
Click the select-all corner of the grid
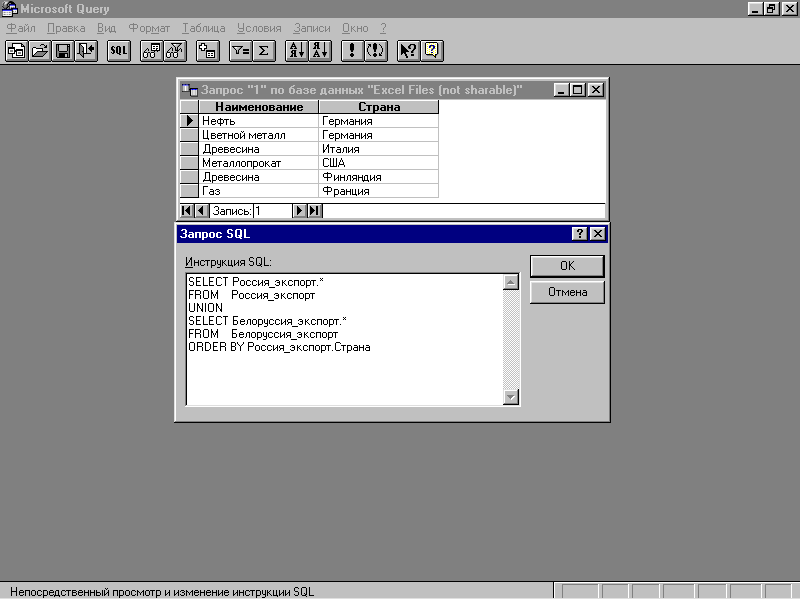[189, 107]
